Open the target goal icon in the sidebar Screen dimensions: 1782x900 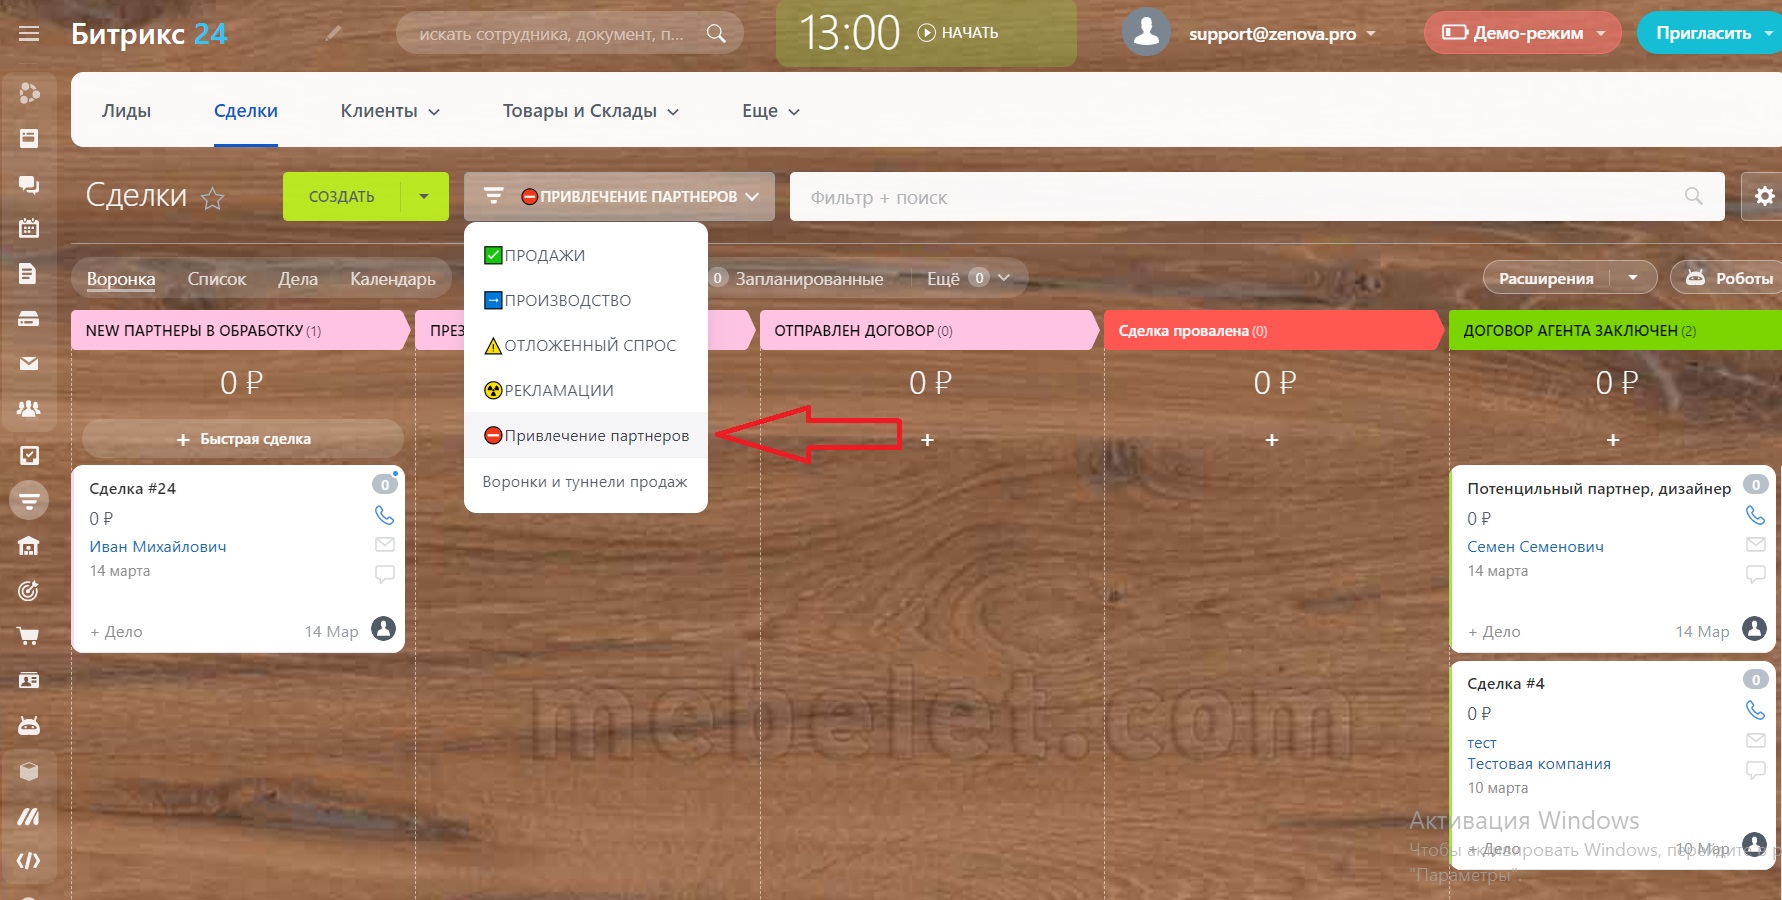tap(29, 591)
